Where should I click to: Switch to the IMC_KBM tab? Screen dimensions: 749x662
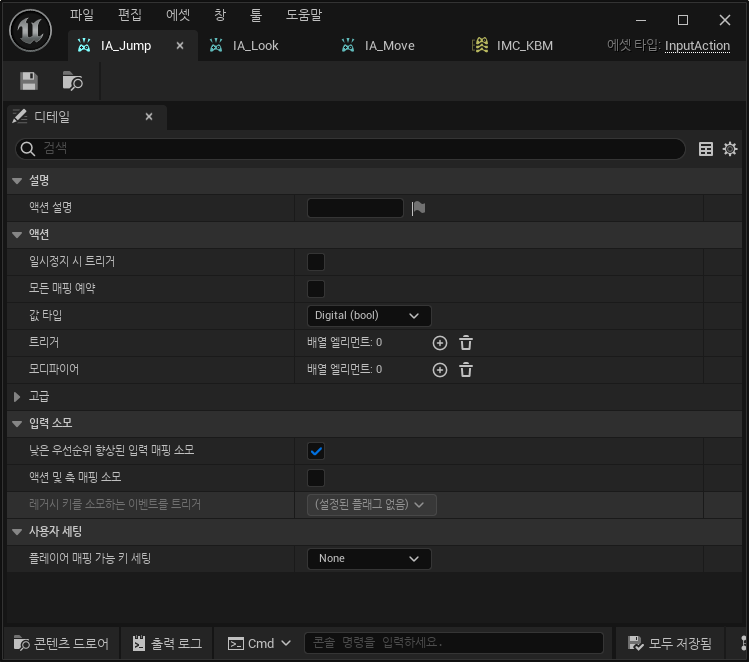point(524,45)
